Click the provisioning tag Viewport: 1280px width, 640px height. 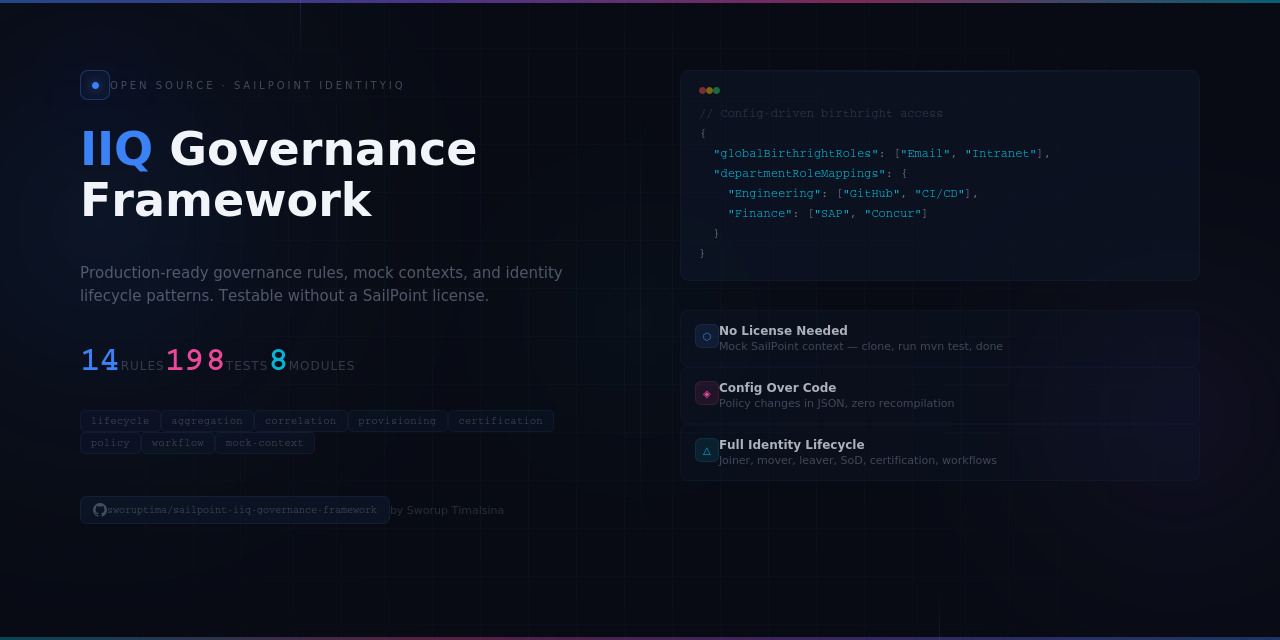(x=397, y=421)
